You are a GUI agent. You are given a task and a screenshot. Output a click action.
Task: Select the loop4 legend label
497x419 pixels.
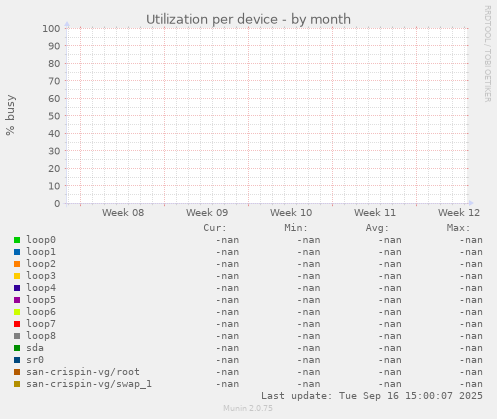pyautogui.click(x=41, y=288)
